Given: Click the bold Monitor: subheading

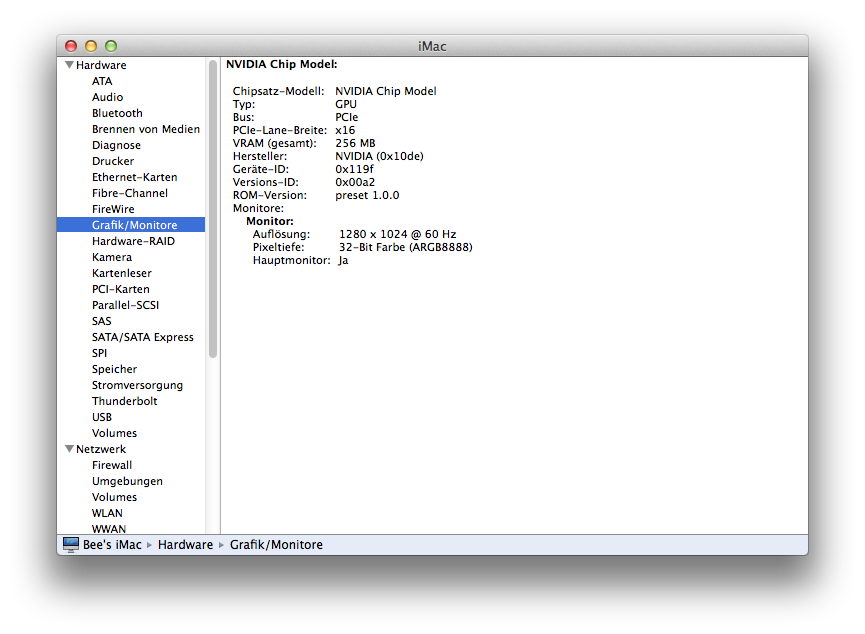Looking at the screenshot, I should [270, 221].
